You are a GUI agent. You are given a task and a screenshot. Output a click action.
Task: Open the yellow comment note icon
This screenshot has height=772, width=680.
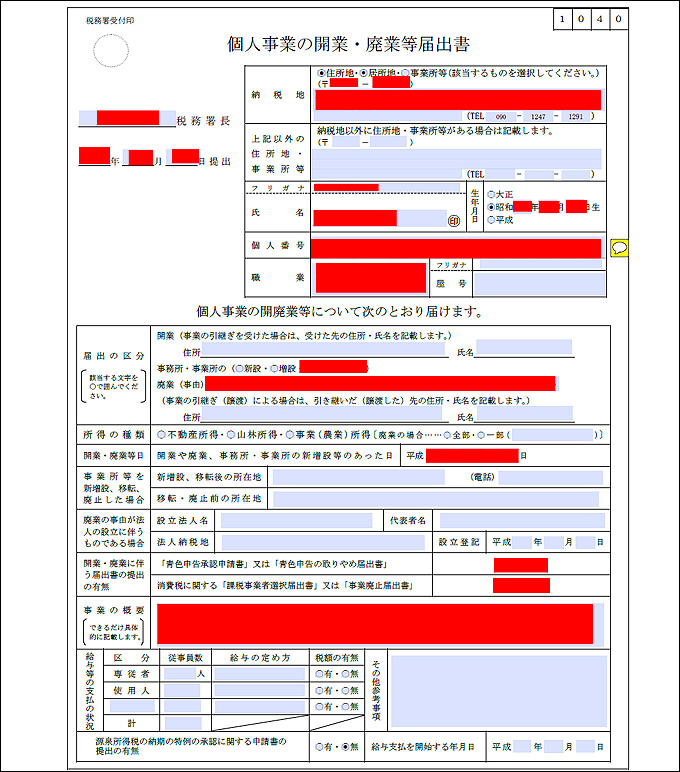point(619,248)
